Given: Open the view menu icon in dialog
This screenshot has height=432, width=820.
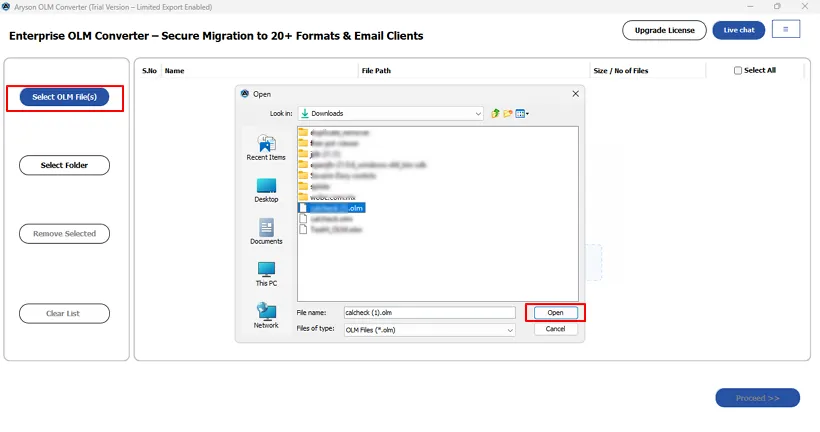Looking at the screenshot, I should coord(522,113).
